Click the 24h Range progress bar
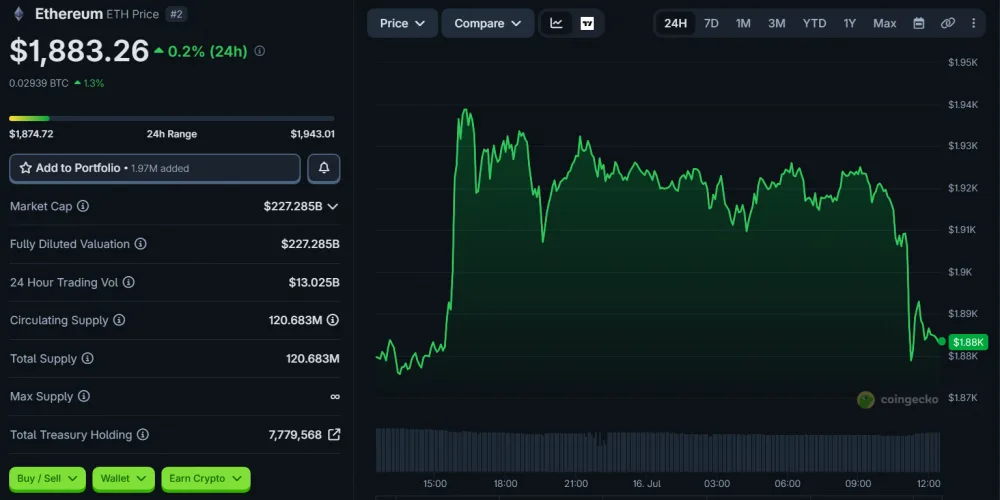The image size is (1000, 500). (x=172, y=118)
